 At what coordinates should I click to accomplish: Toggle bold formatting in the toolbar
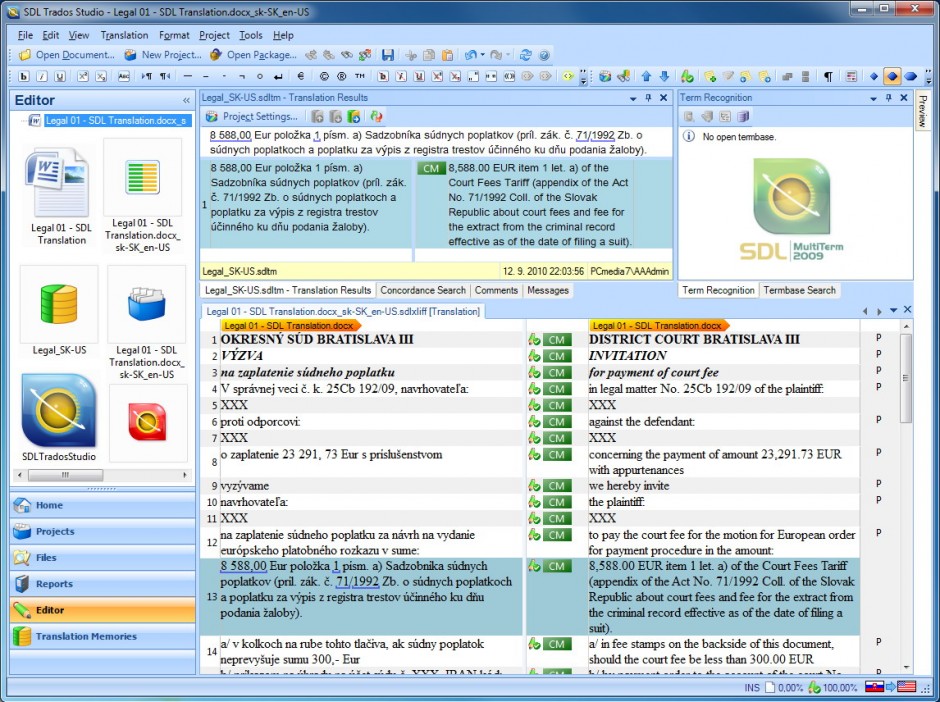coord(23,77)
